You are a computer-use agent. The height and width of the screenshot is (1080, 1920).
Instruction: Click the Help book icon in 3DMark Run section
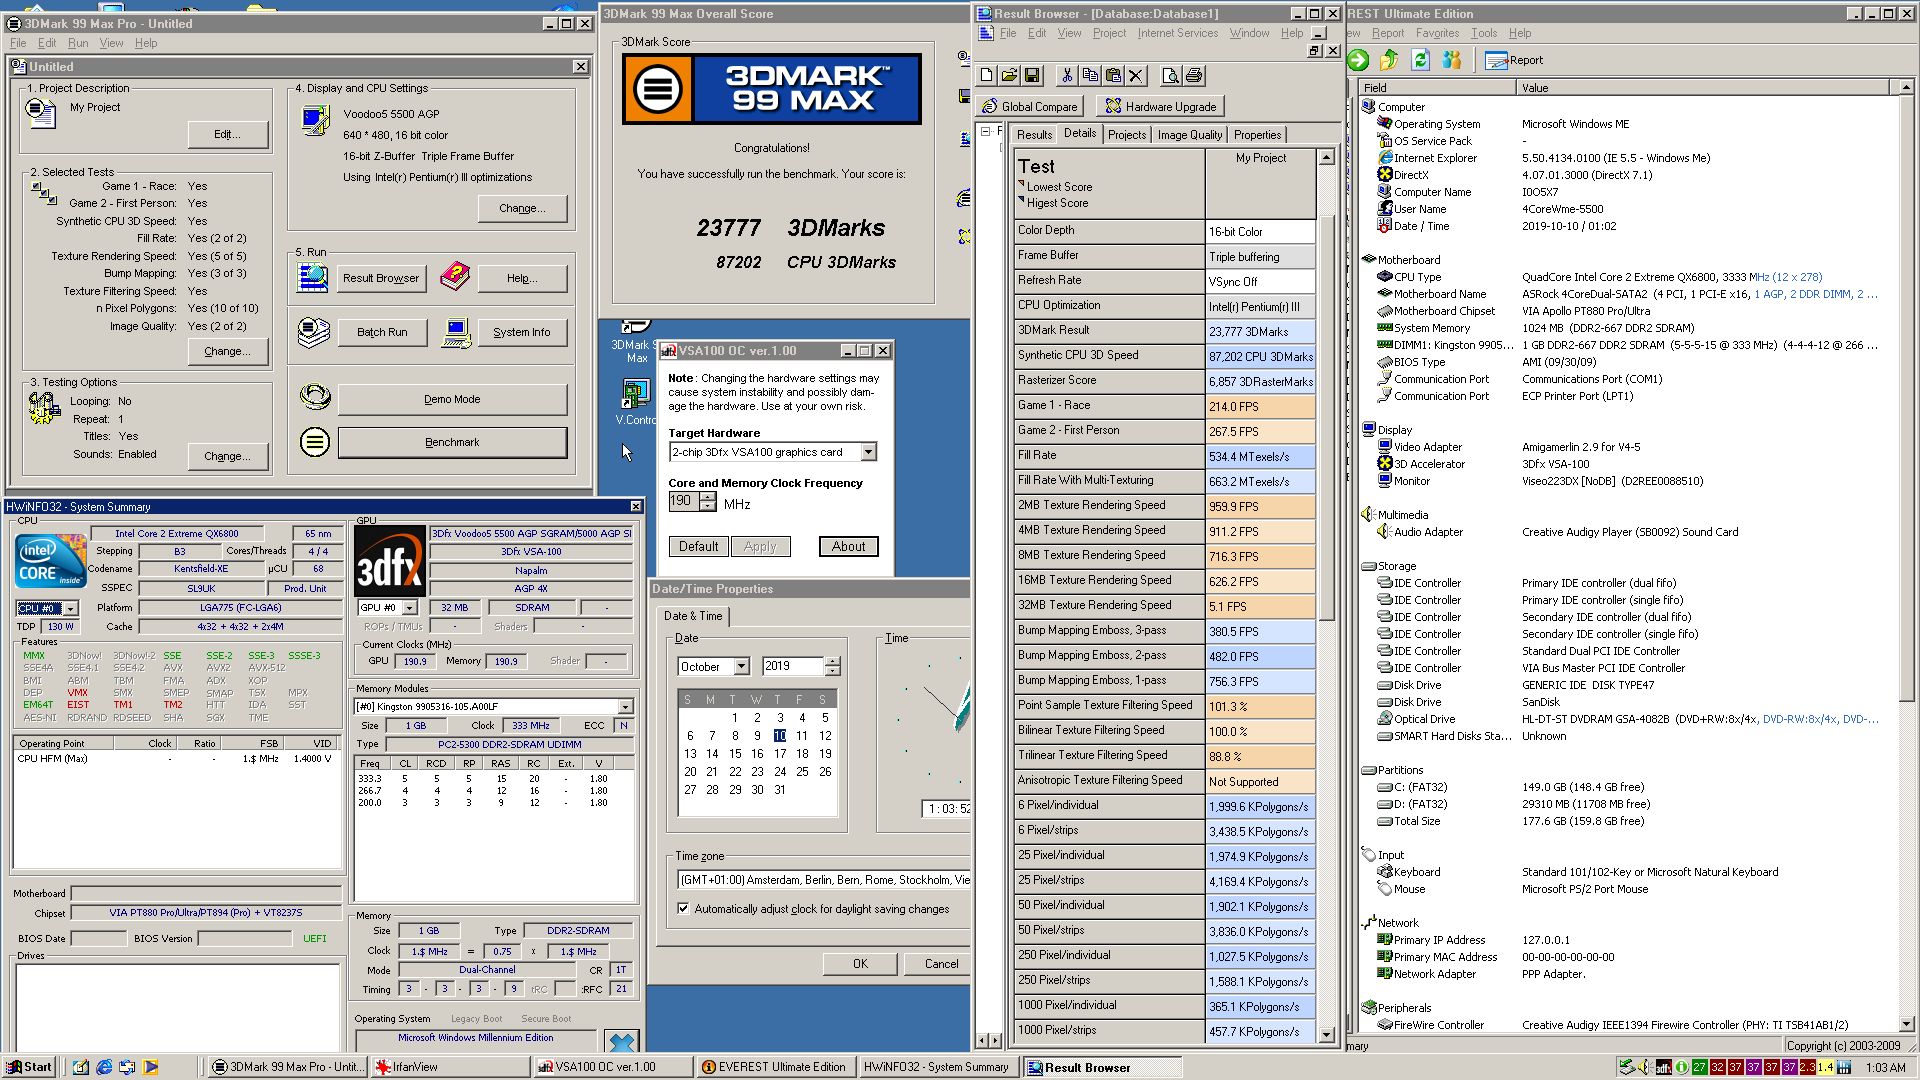pos(455,277)
